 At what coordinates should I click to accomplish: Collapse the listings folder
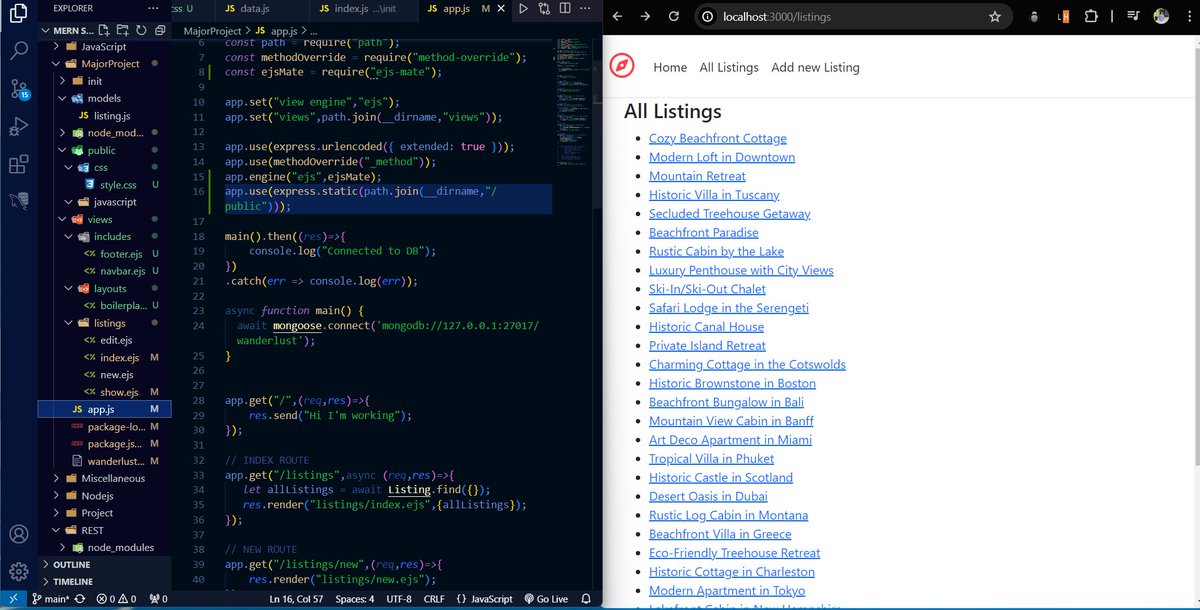(x=103, y=323)
